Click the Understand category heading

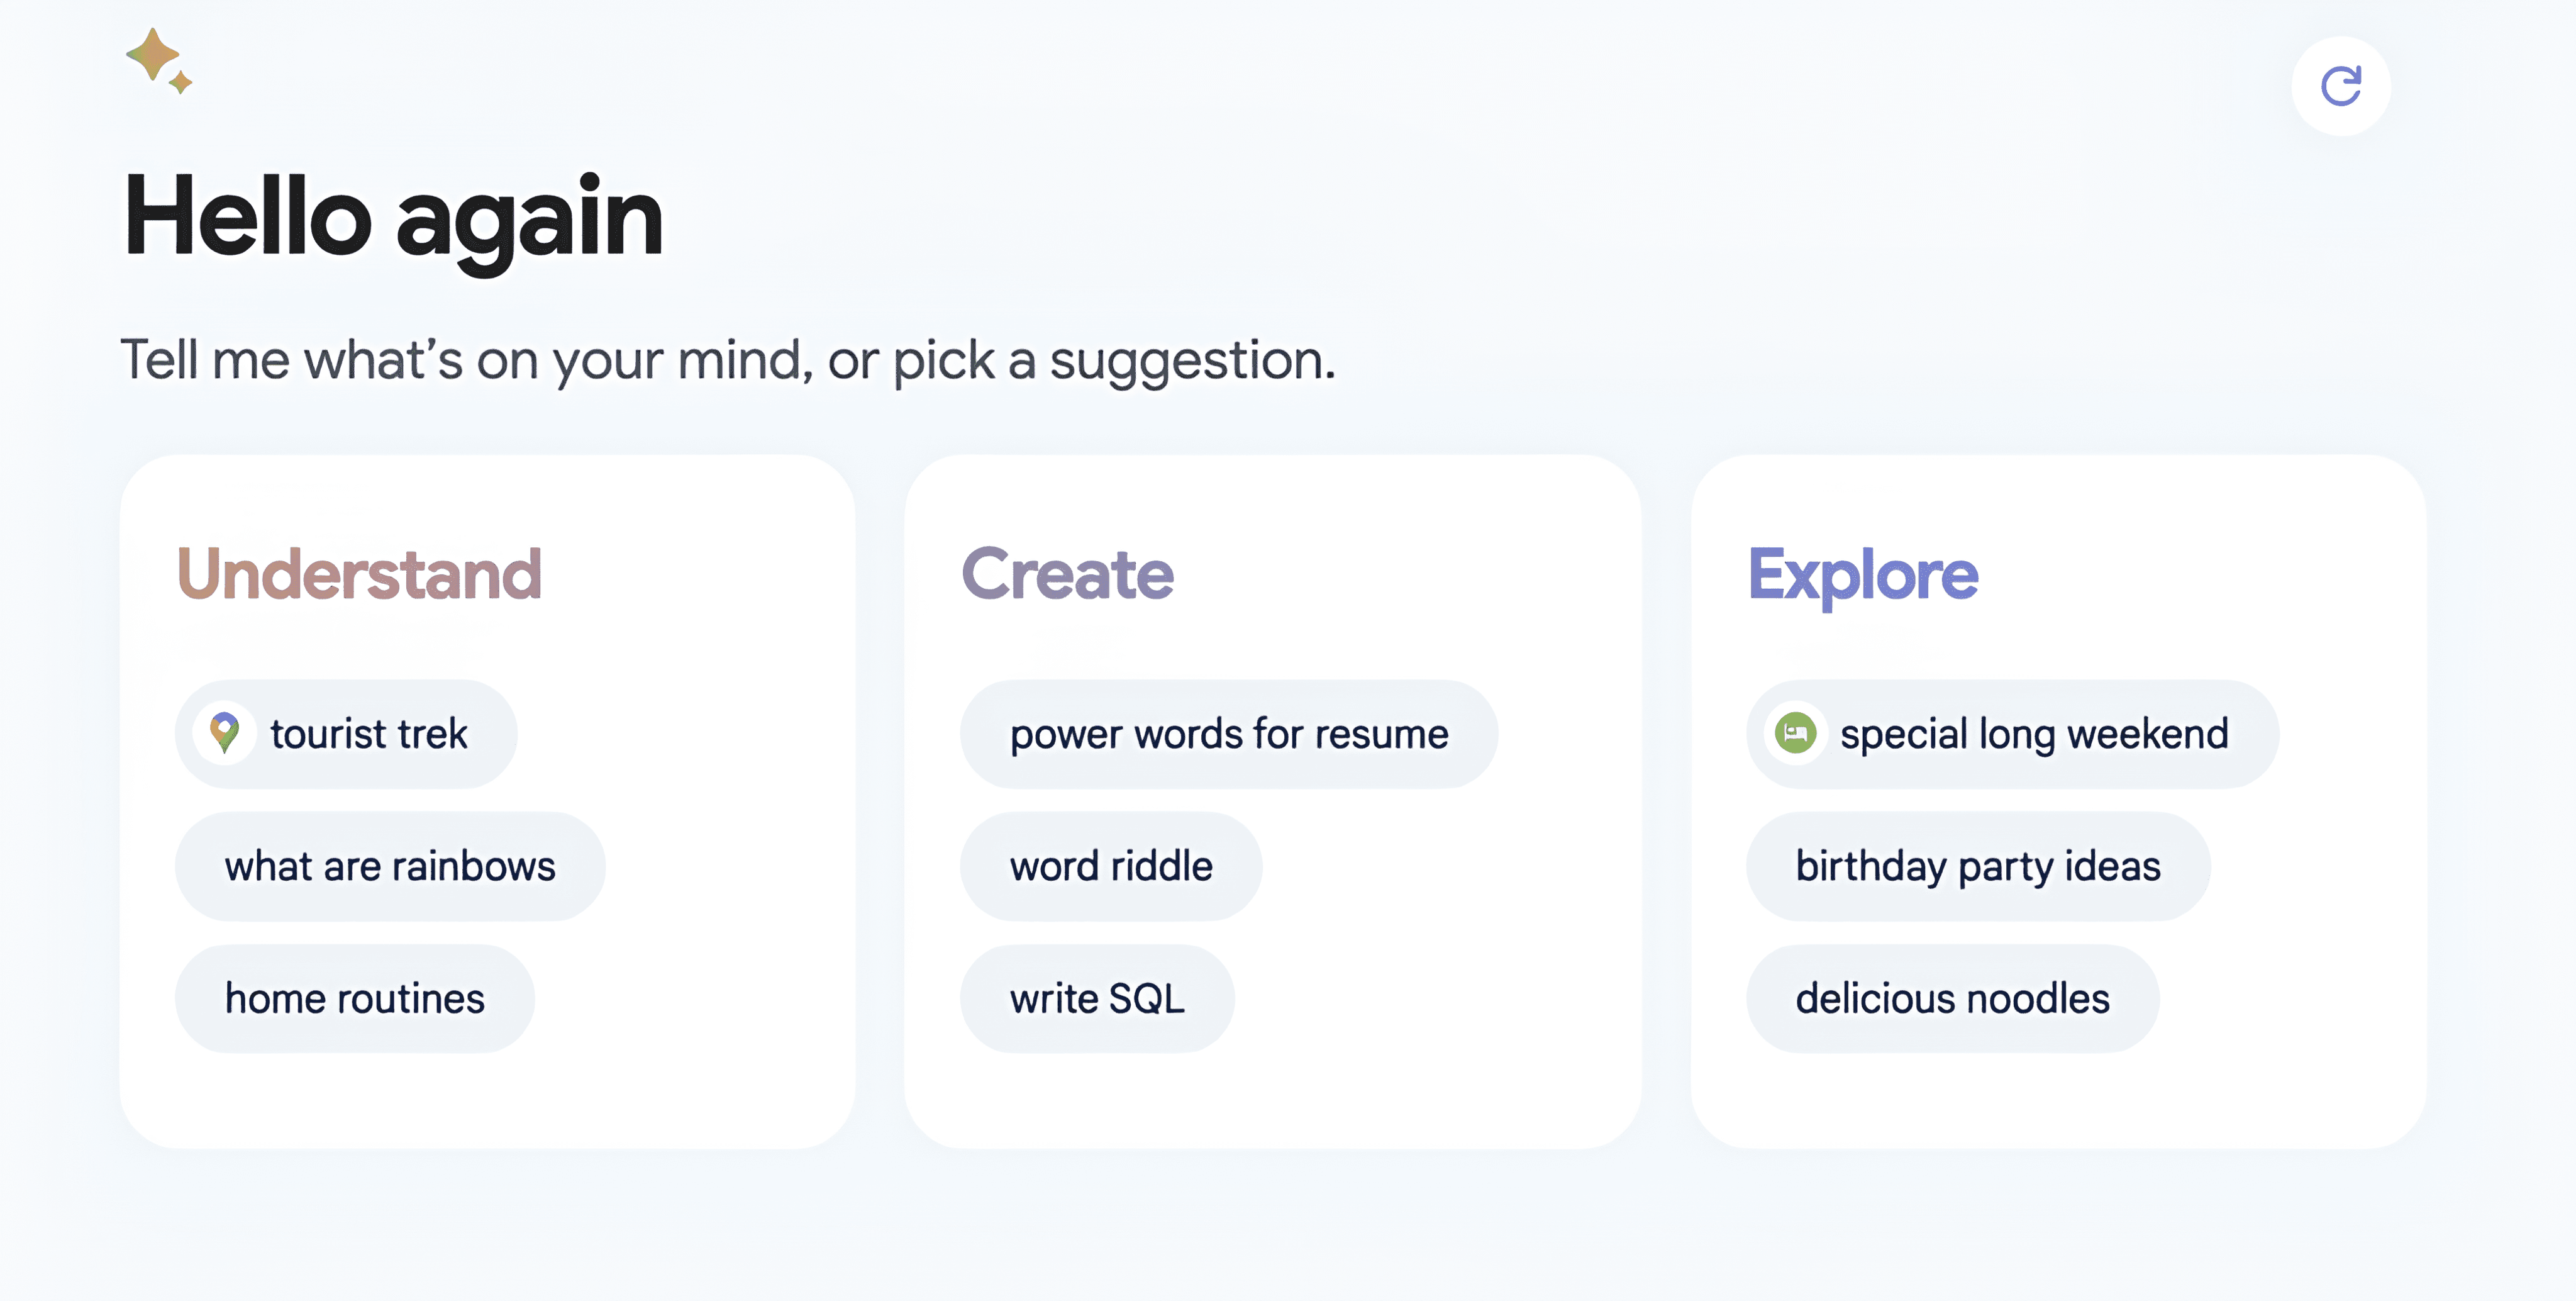click(x=359, y=574)
